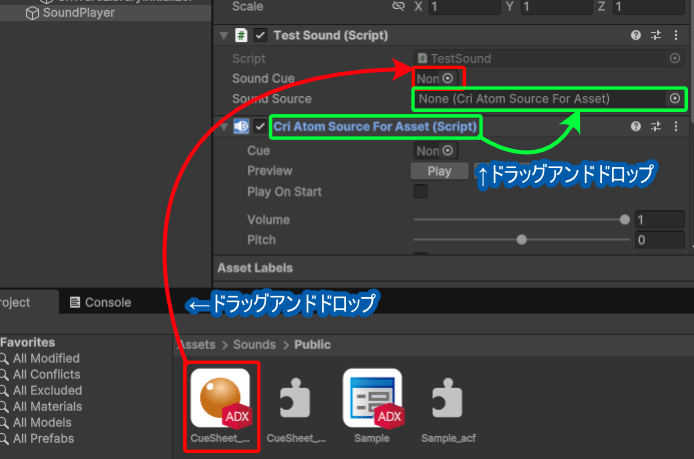Click the Sound Source label
The image size is (694, 459).
[x=272, y=99]
